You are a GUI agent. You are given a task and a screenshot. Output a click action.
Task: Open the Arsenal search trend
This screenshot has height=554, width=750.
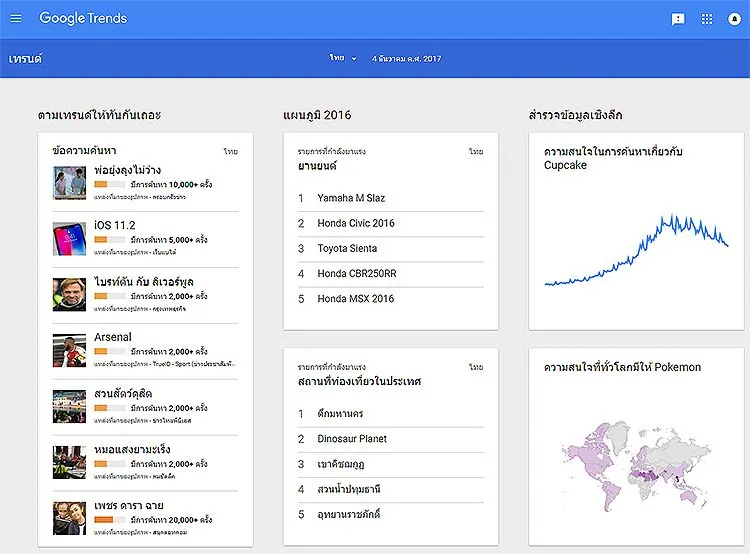click(x=113, y=337)
